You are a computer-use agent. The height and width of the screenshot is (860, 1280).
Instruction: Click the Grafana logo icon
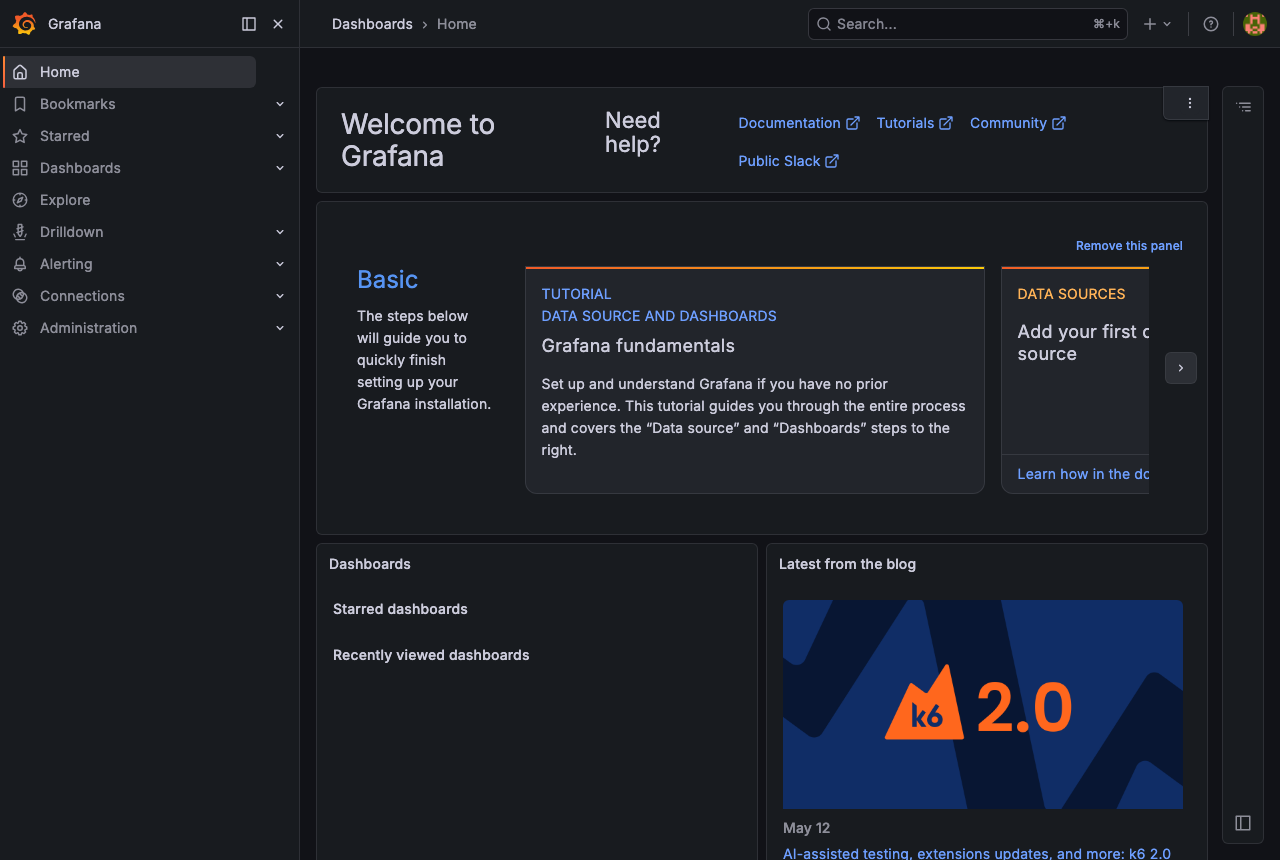click(24, 24)
